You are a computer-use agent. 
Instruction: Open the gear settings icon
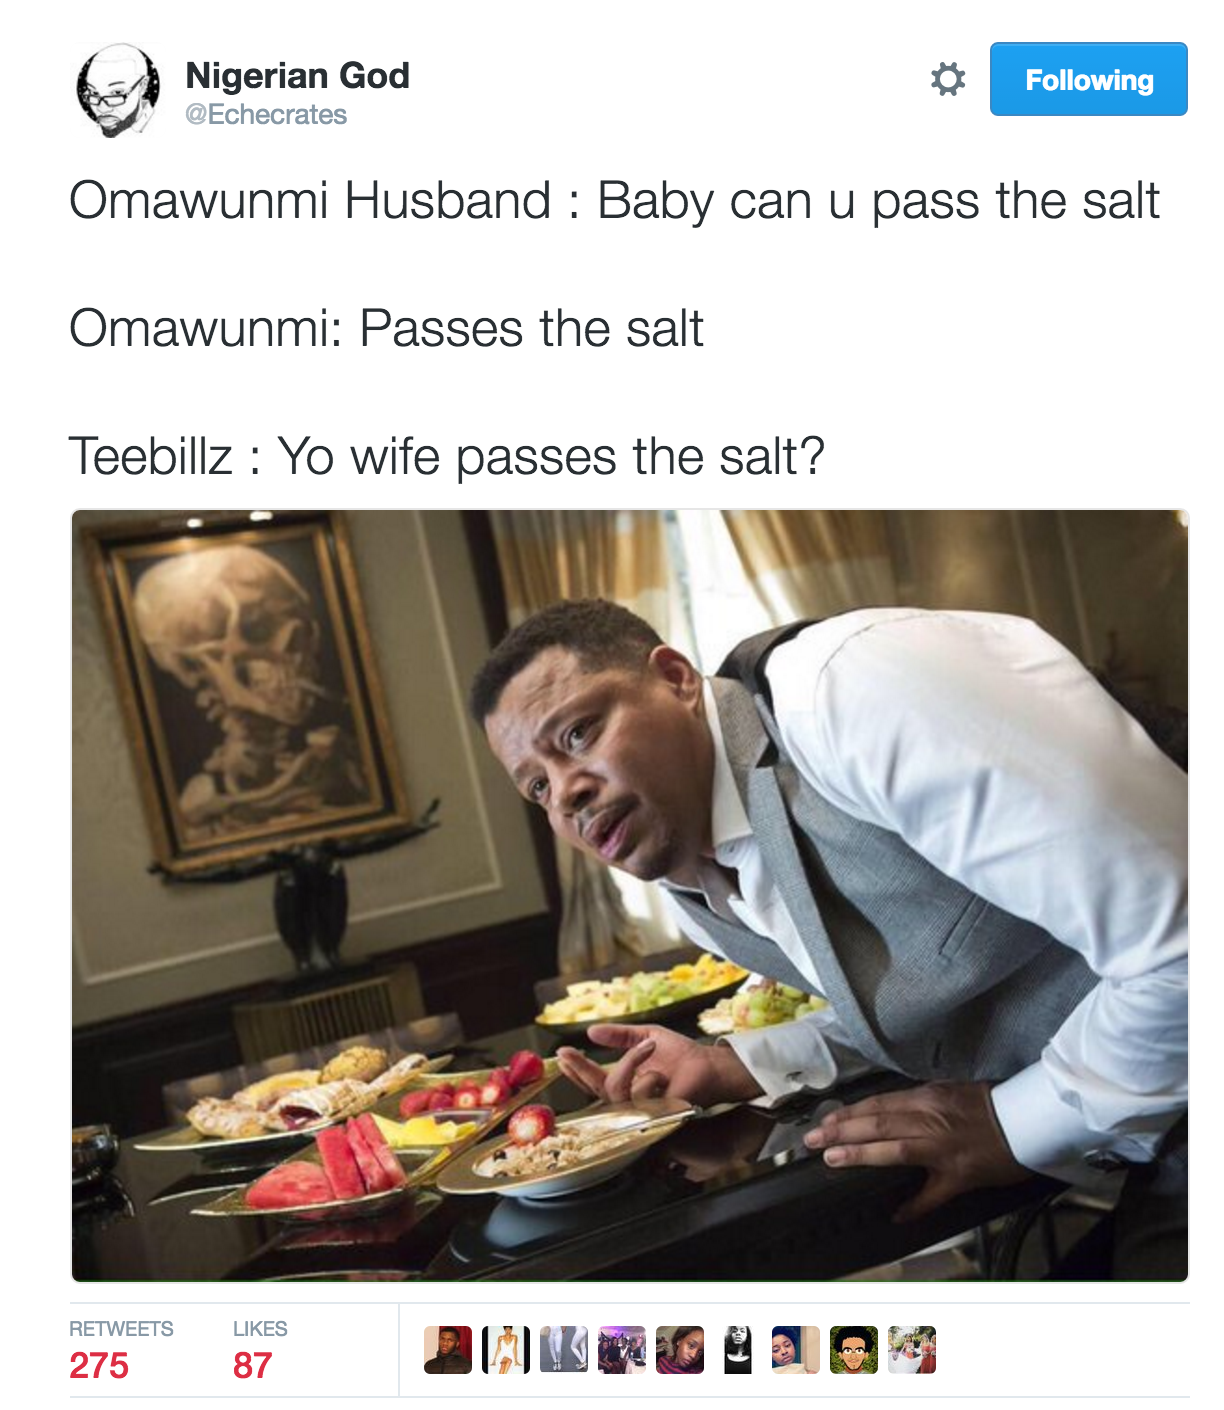point(947,79)
